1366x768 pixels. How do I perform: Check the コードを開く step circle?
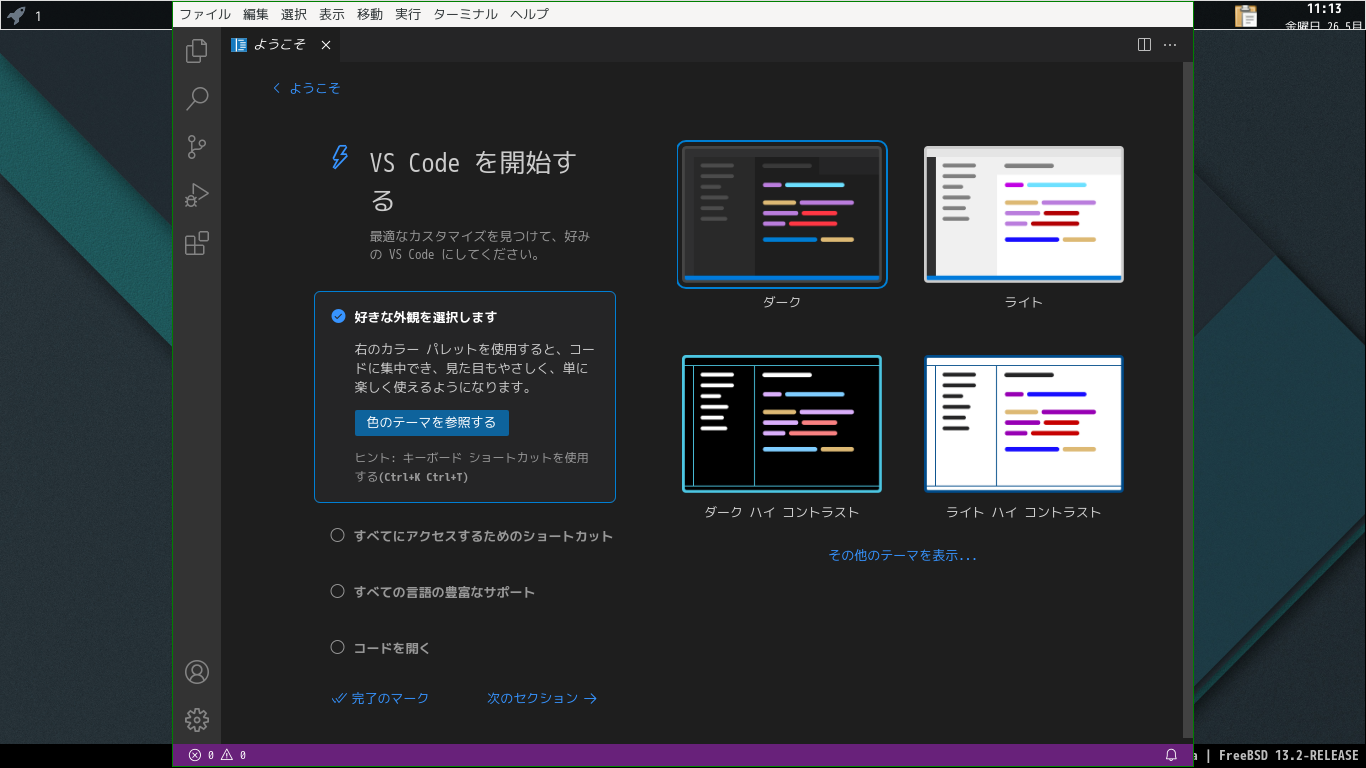point(338,647)
